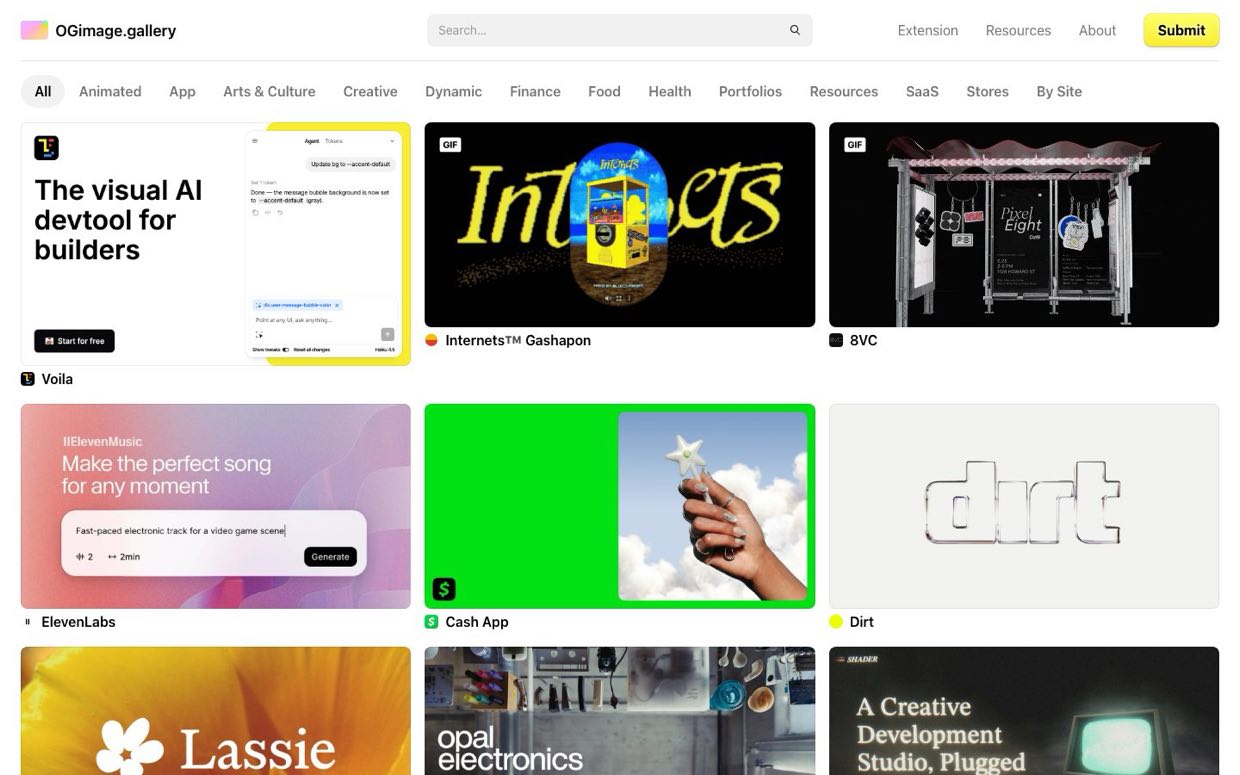Select the Portfolios category filter
The height and width of the screenshot is (775, 1240).
pos(750,91)
